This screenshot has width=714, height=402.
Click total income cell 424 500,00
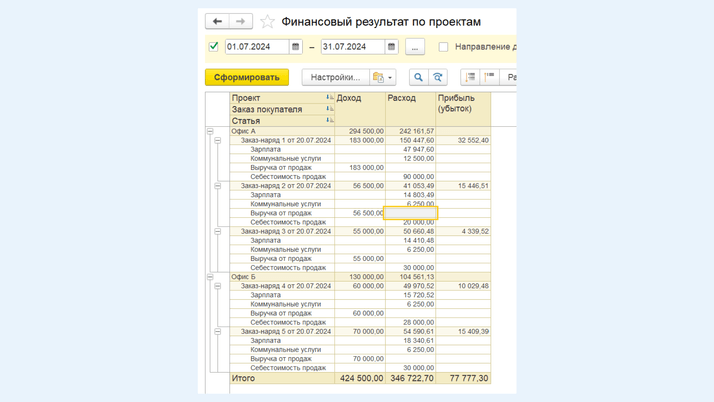pos(361,378)
